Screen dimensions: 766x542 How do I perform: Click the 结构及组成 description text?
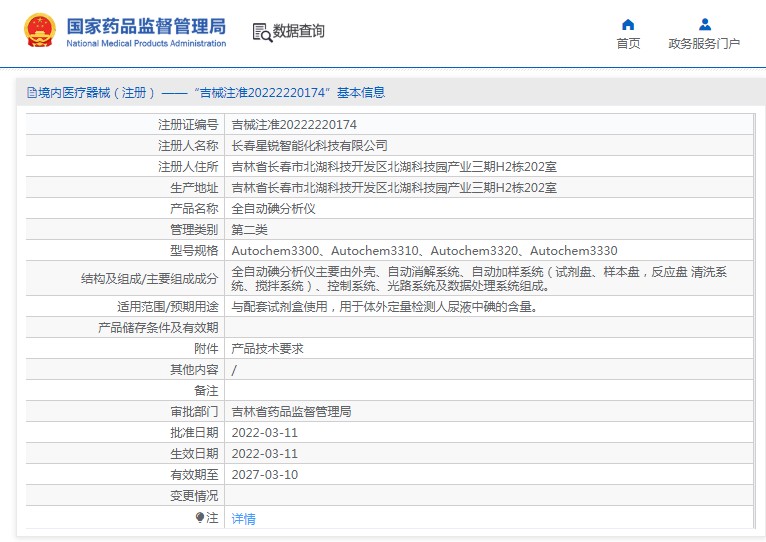(479, 279)
